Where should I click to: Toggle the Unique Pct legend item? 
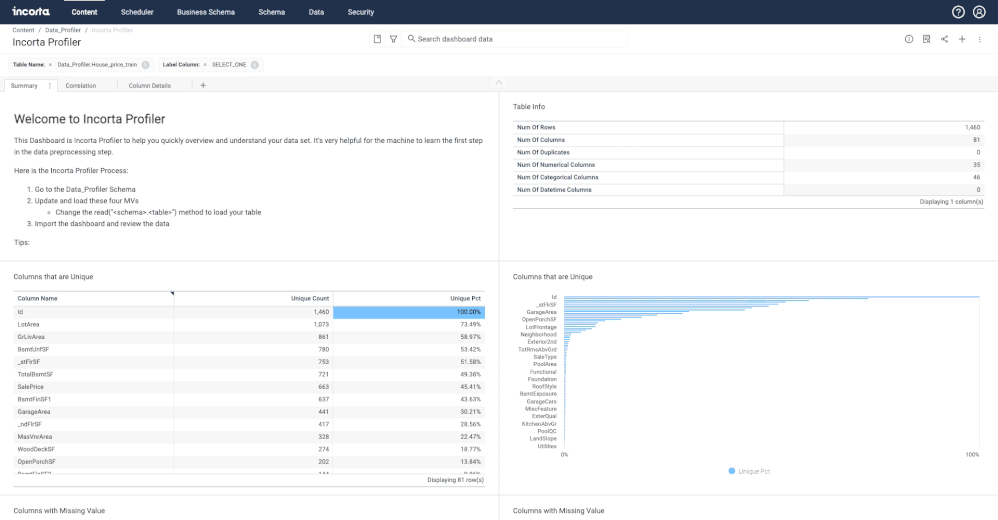coord(750,471)
